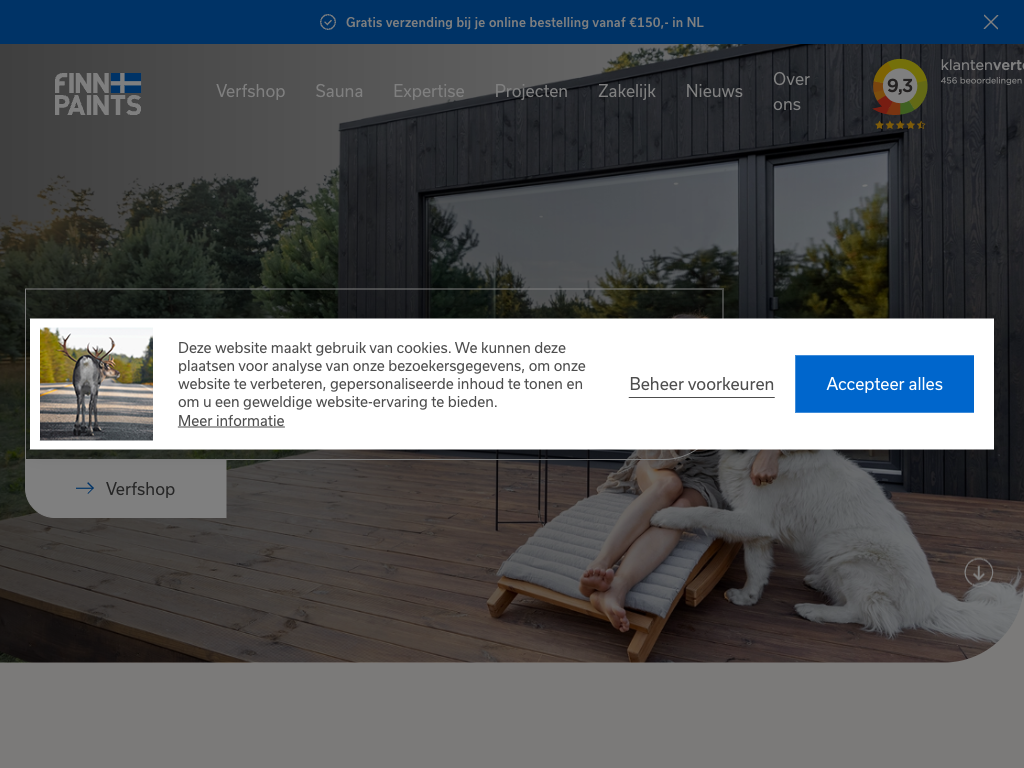Screen dimensions: 1024x768
Task: Go to Projecten in the navigation
Action: click(531, 91)
